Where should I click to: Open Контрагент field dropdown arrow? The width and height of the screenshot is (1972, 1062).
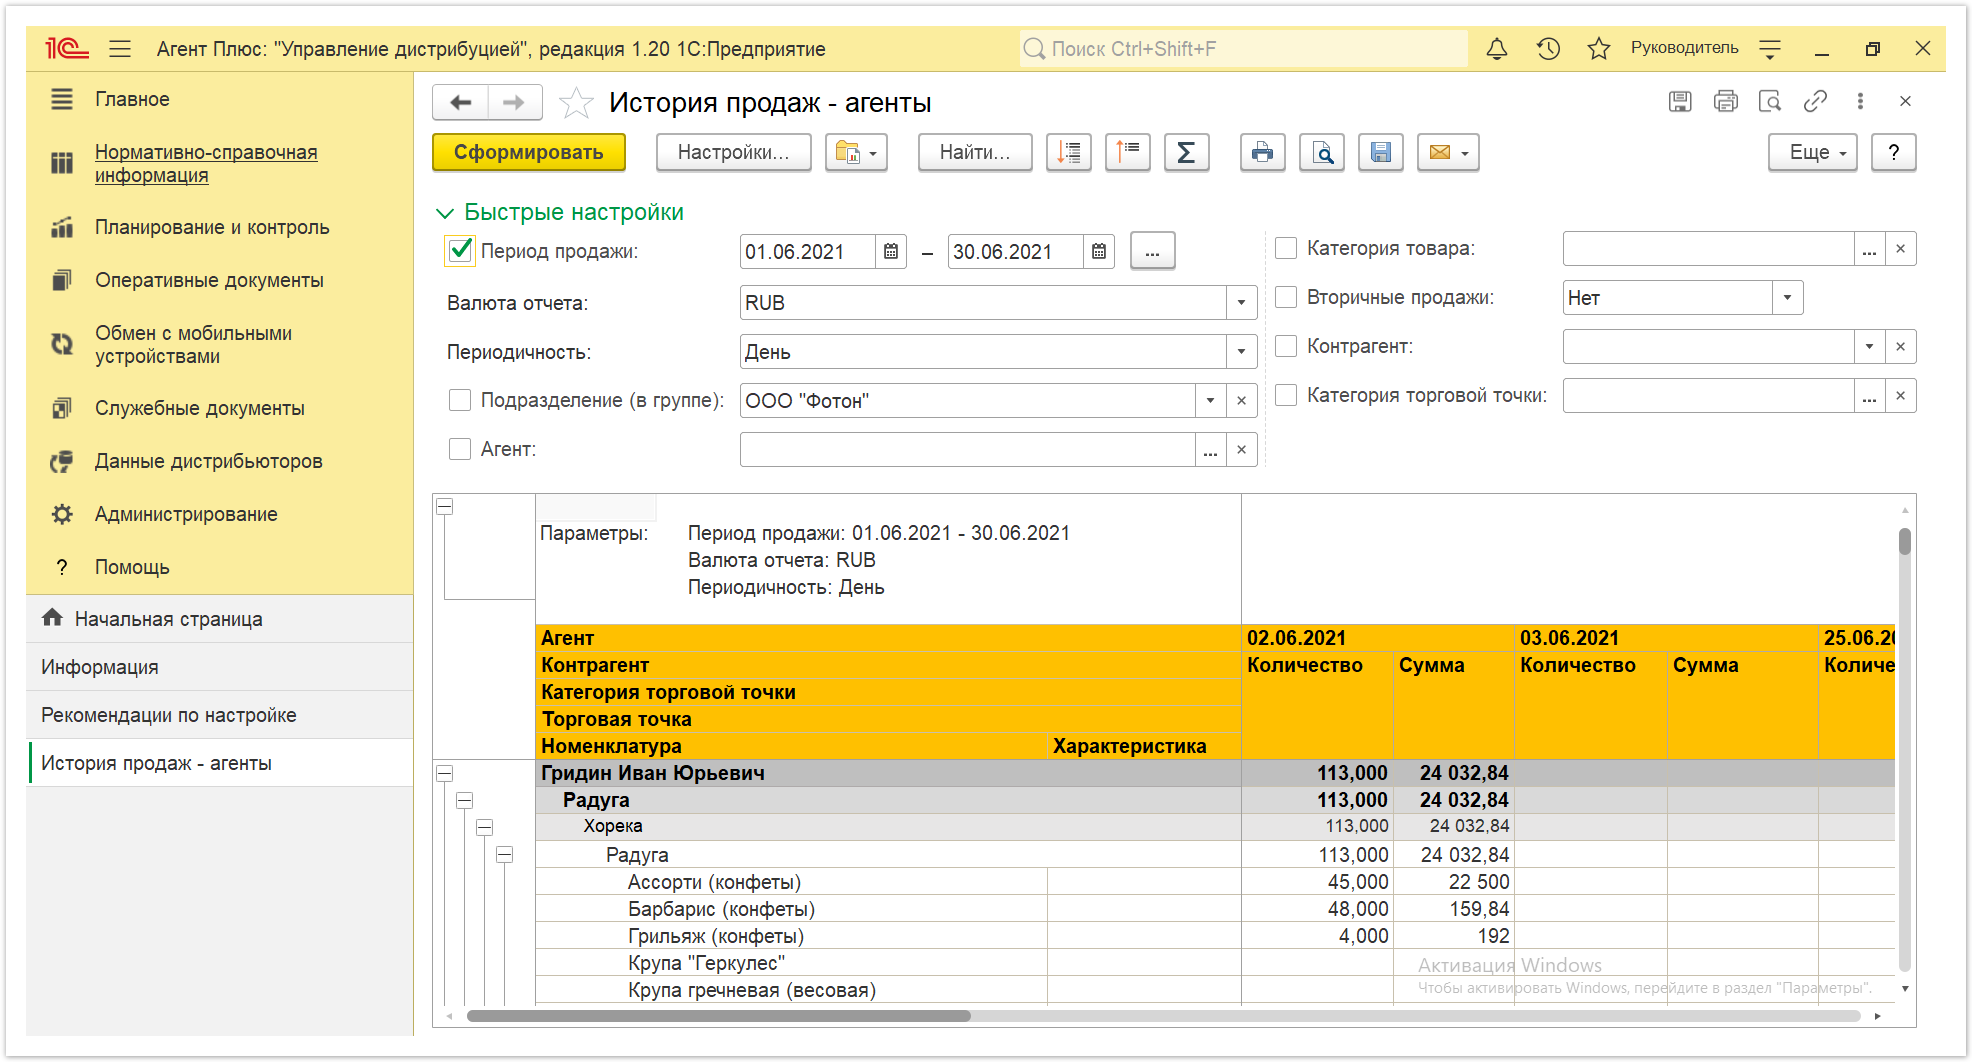tap(1869, 347)
